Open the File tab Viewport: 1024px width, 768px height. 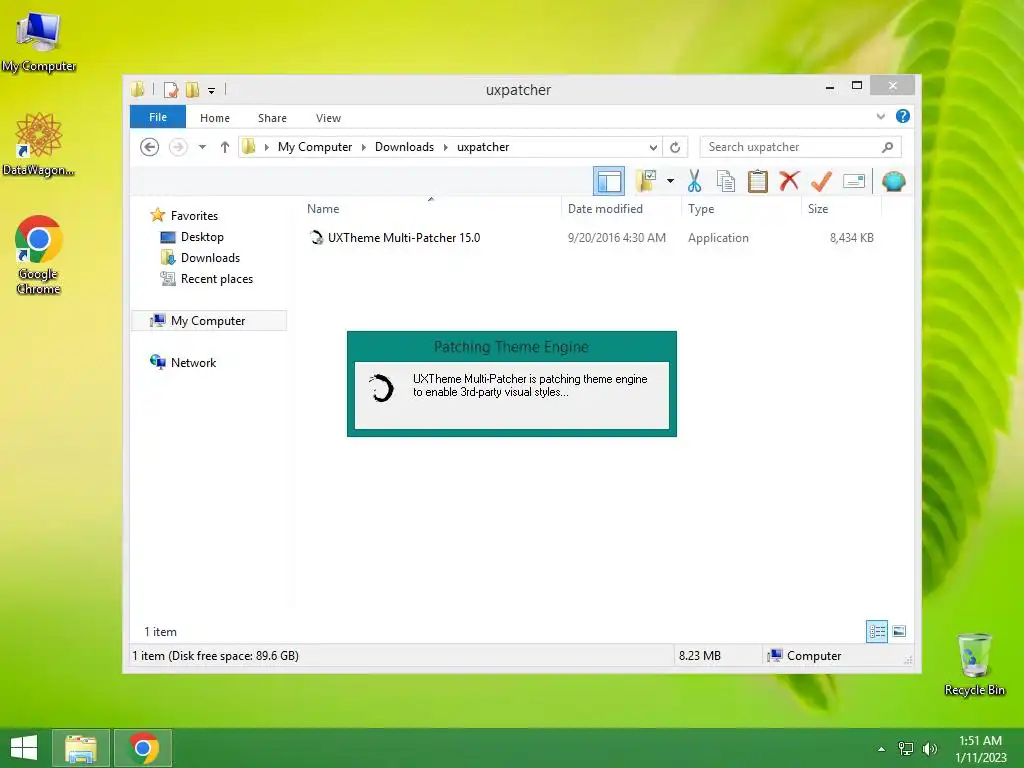(x=158, y=117)
